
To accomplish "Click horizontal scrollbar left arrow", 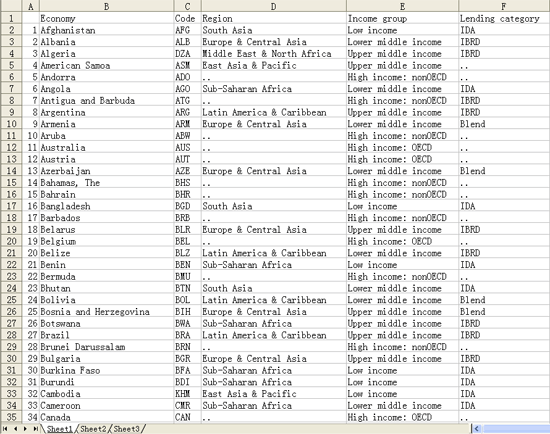I will point(476,428).
